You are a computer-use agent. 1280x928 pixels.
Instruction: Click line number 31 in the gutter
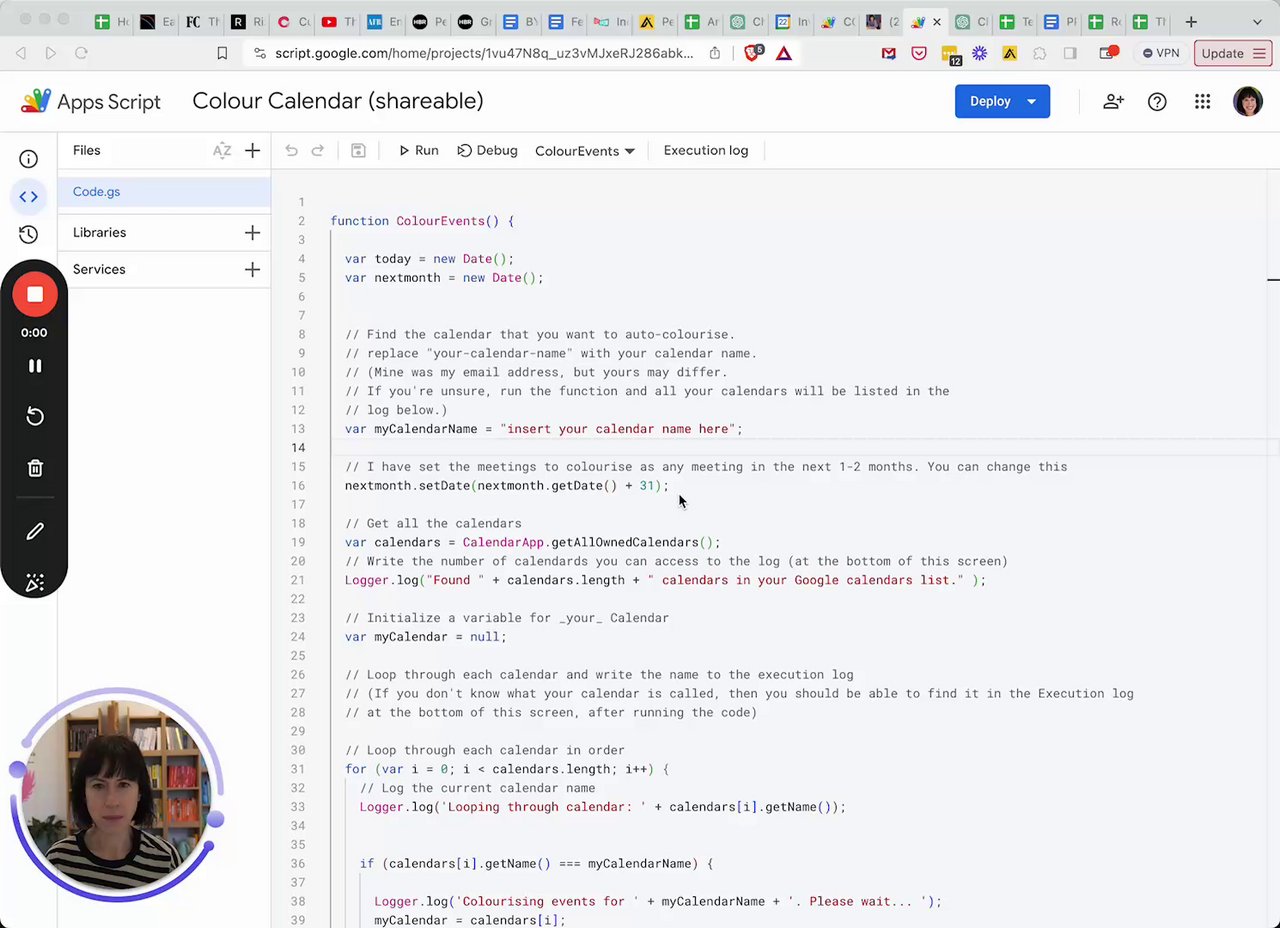(297, 769)
